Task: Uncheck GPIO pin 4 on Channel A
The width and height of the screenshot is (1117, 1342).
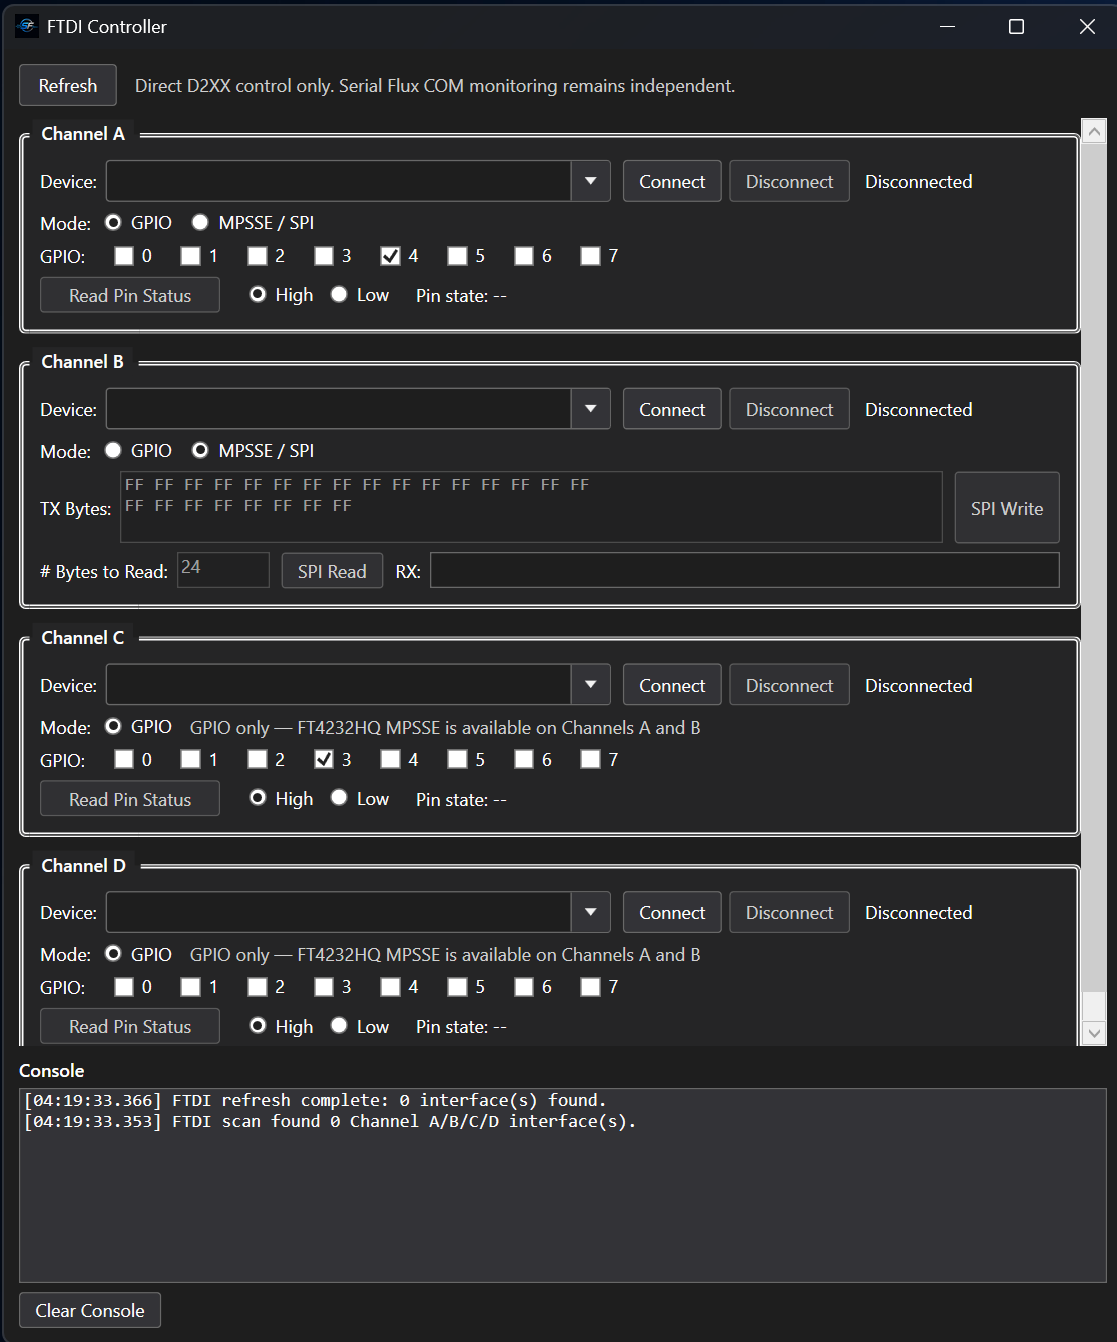Action: (x=391, y=256)
